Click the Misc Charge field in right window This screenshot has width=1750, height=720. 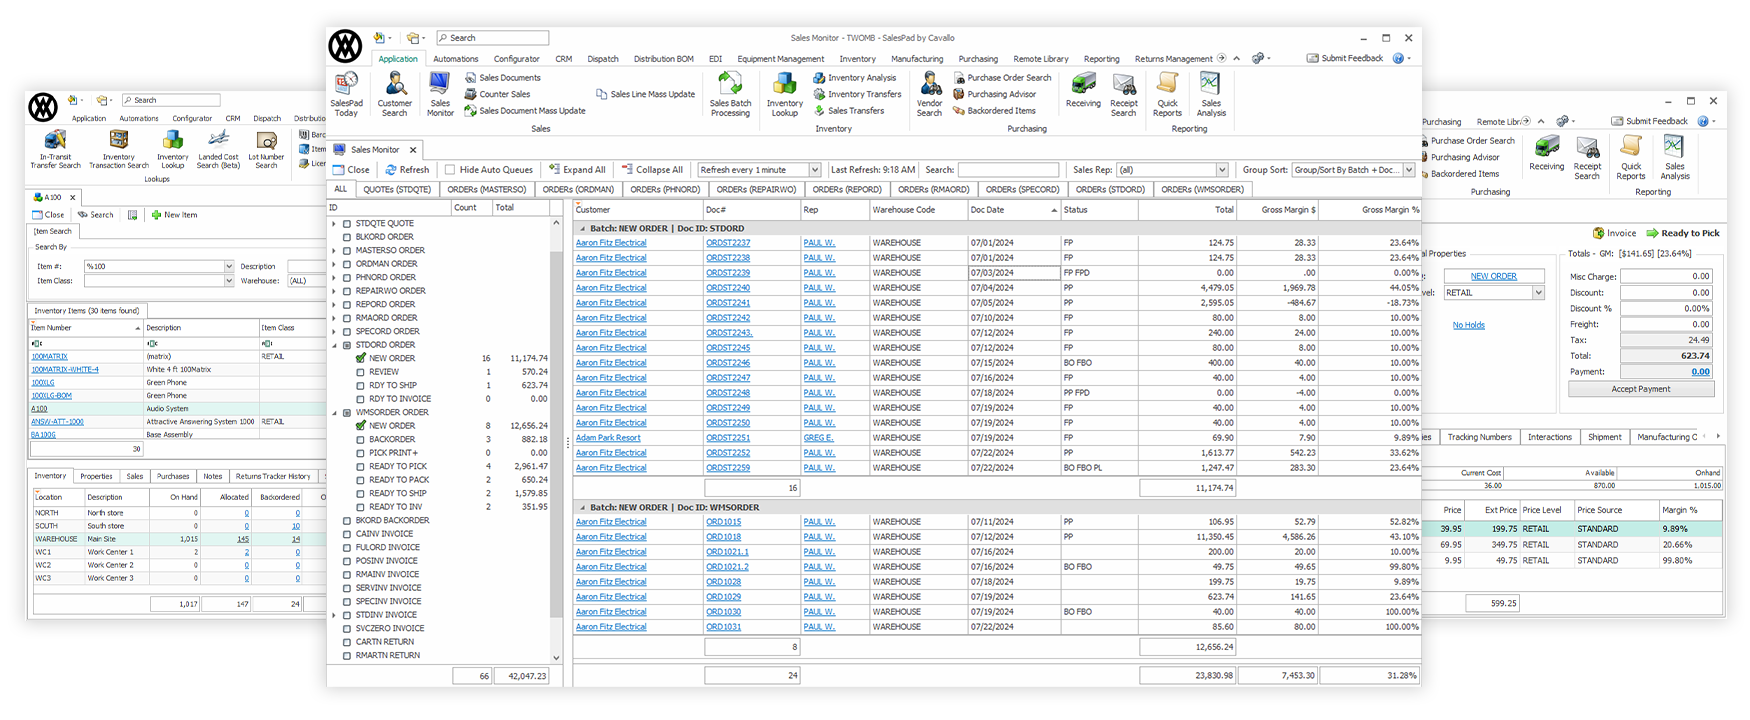(1666, 276)
